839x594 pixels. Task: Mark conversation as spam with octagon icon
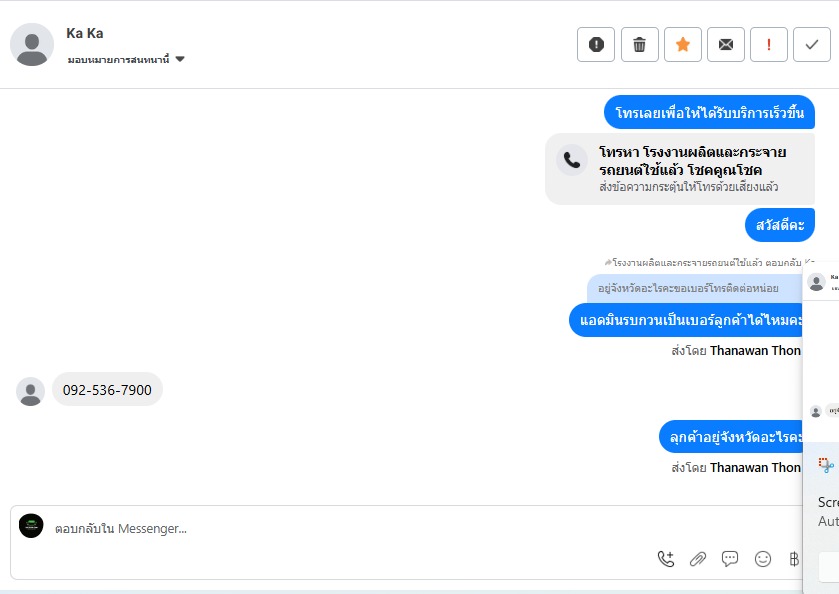(596, 44)
